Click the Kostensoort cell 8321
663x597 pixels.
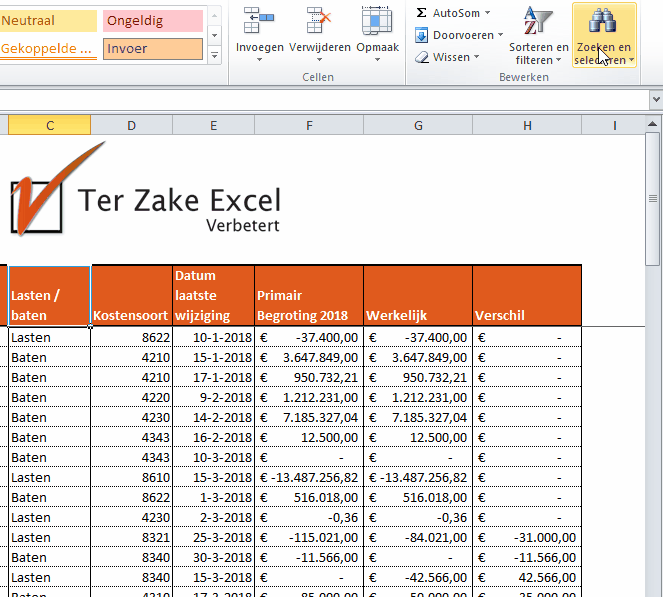132,538
